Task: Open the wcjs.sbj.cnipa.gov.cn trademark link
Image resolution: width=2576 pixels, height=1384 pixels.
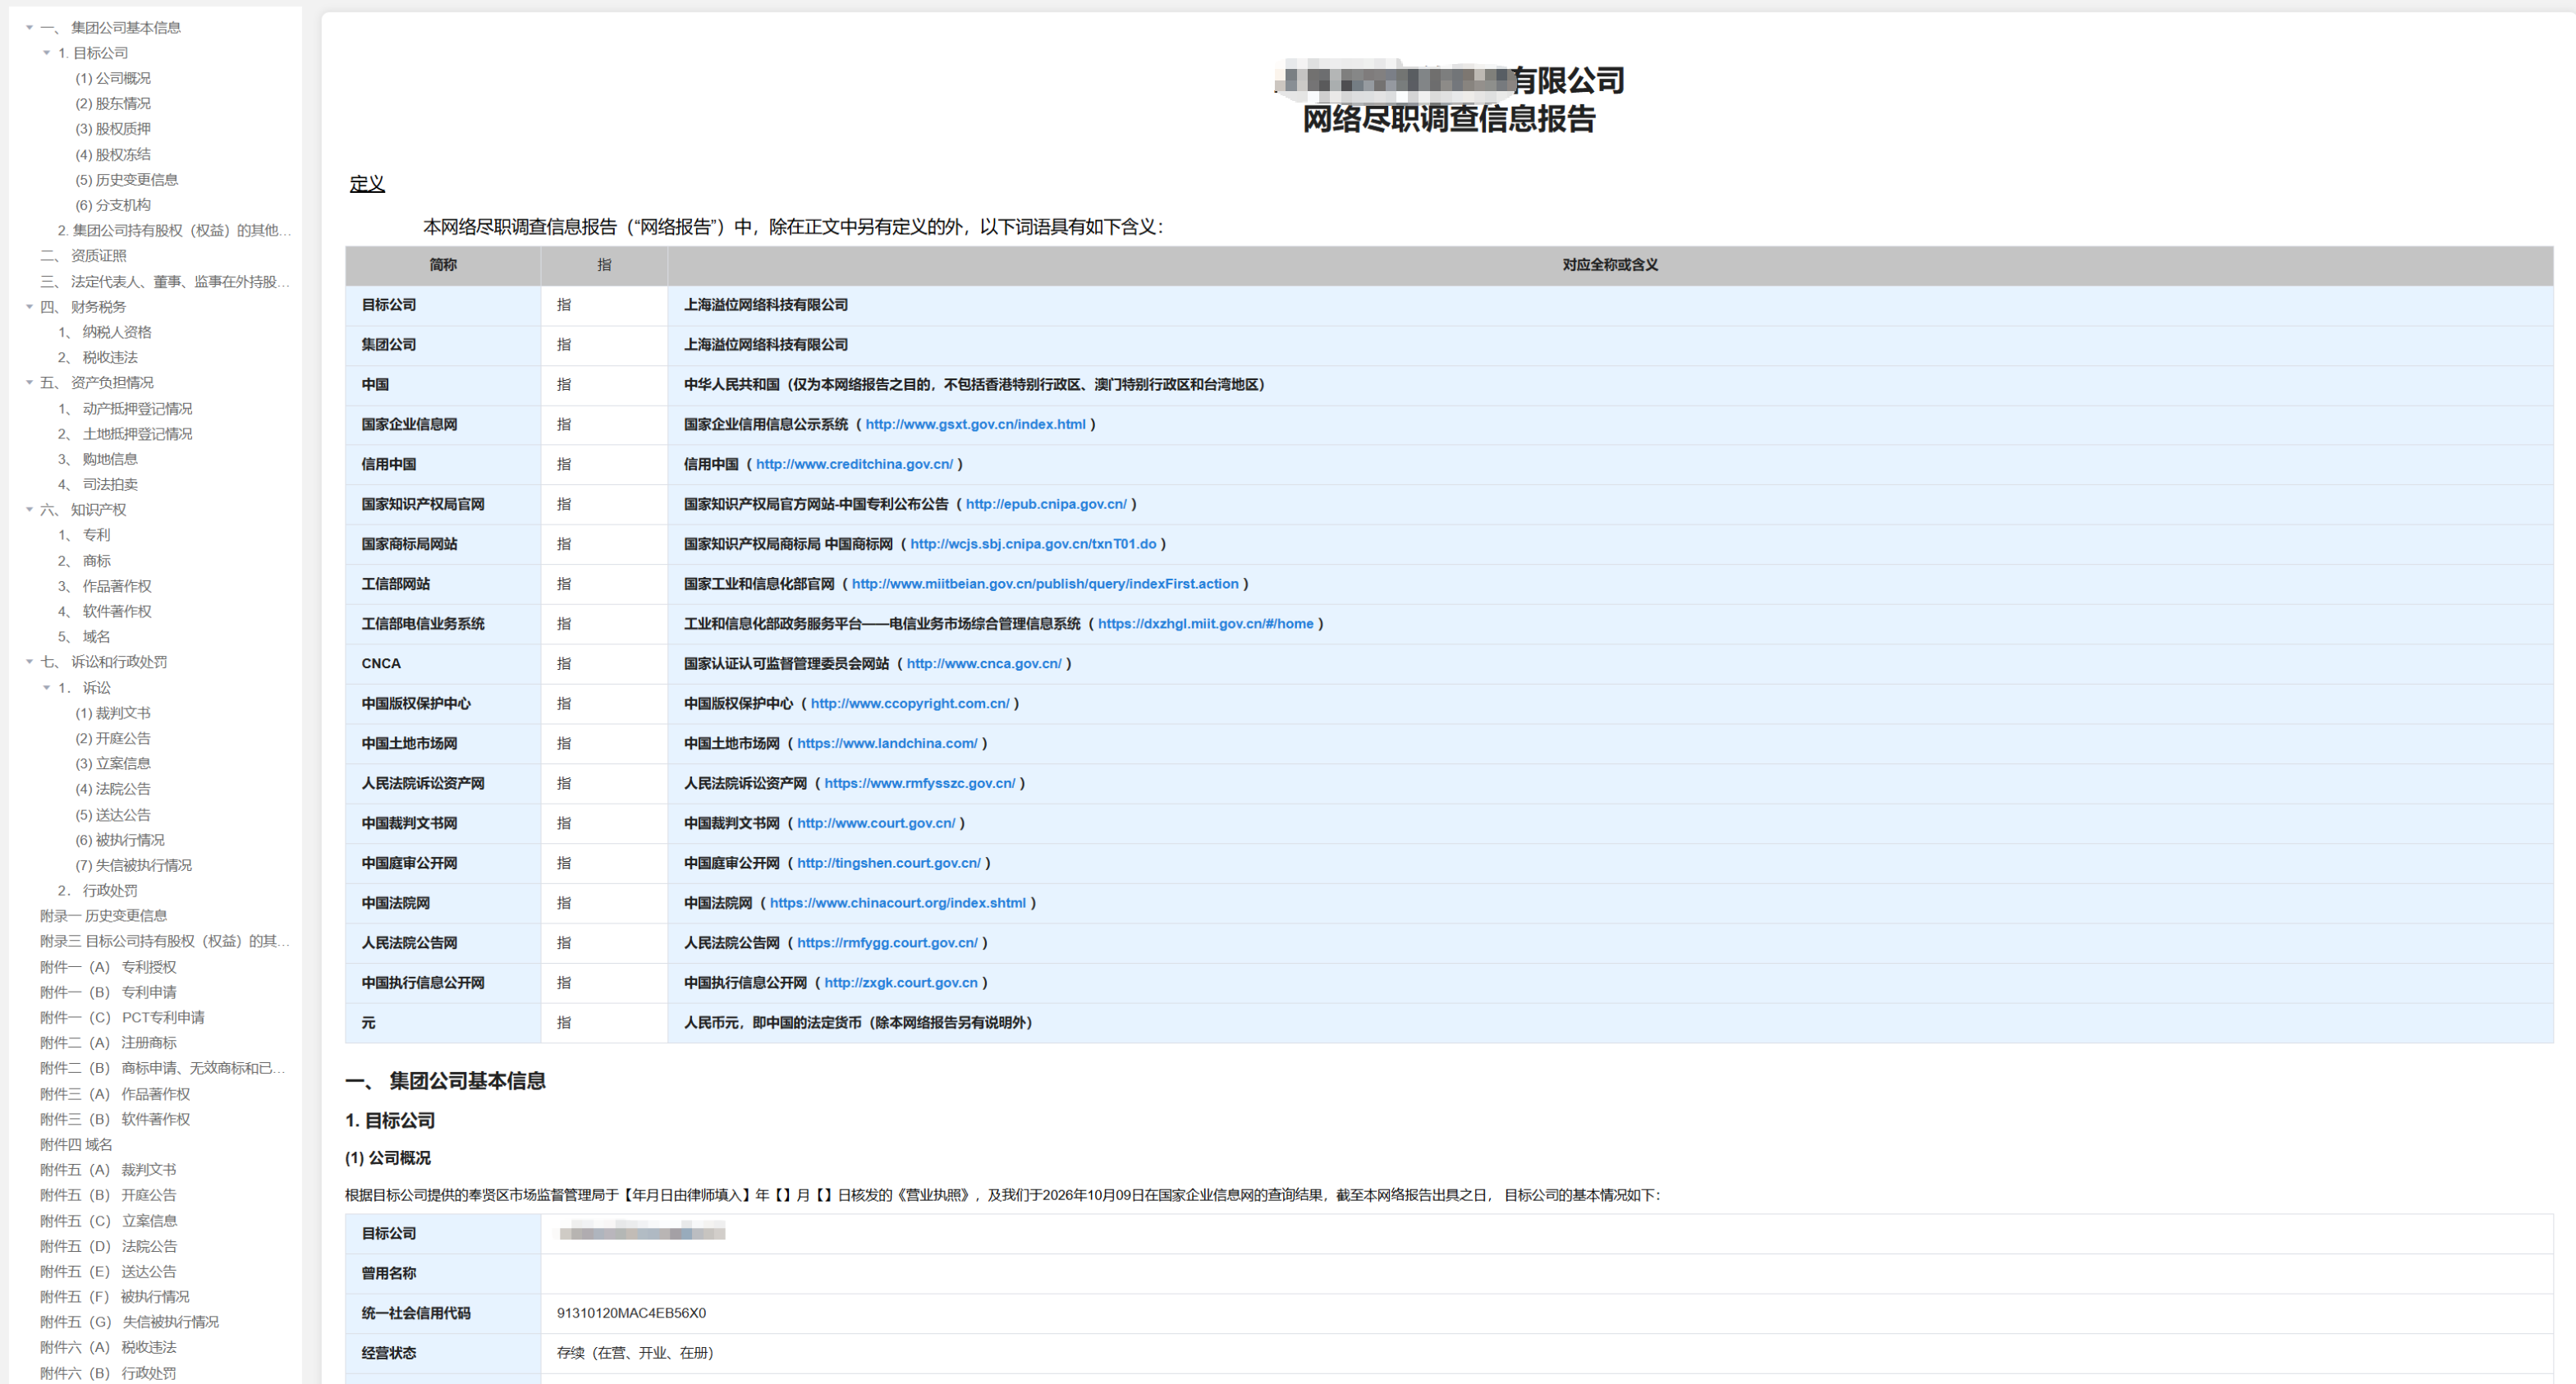Action: pos(1033,544)
